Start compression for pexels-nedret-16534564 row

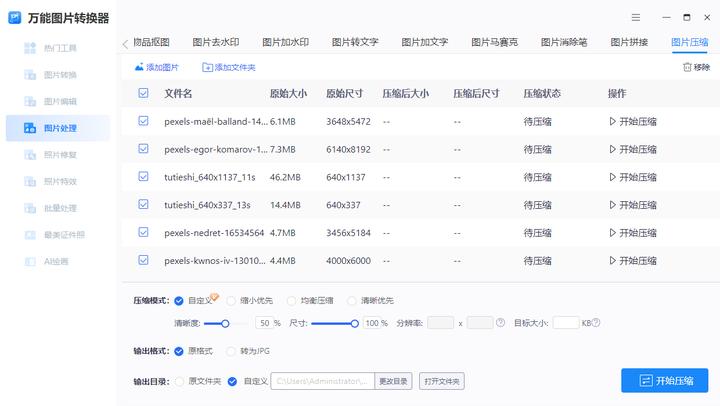point(633,233)
